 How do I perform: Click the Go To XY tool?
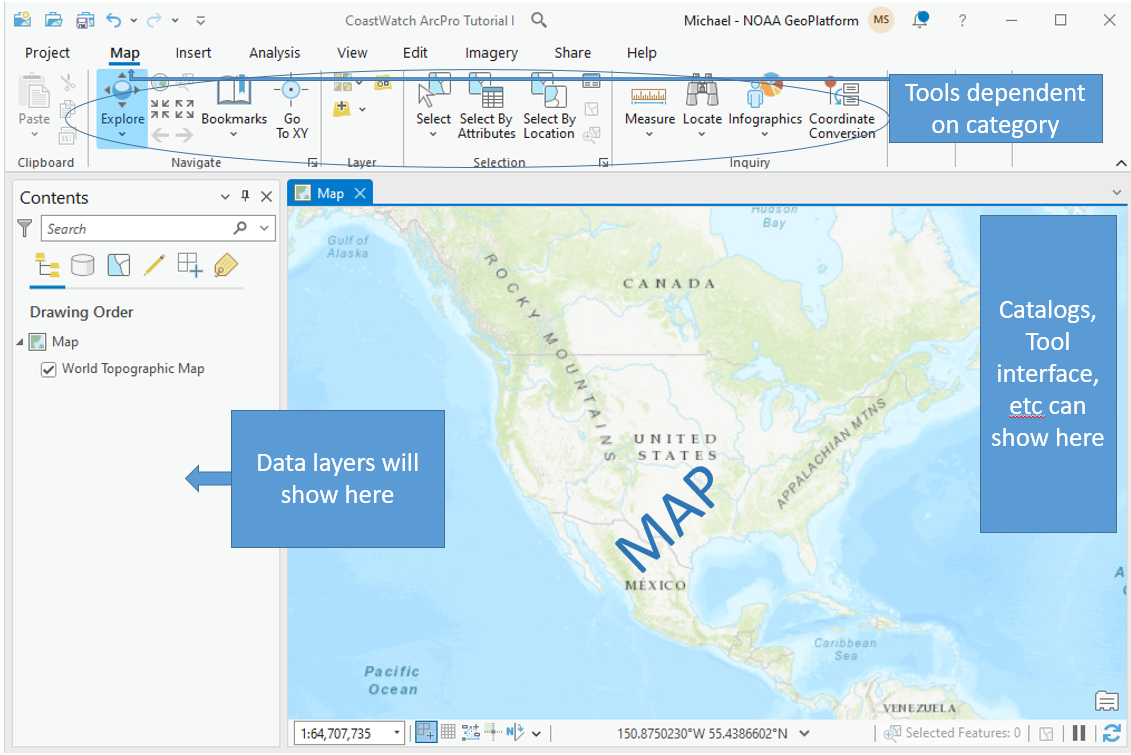pos(292,104)
